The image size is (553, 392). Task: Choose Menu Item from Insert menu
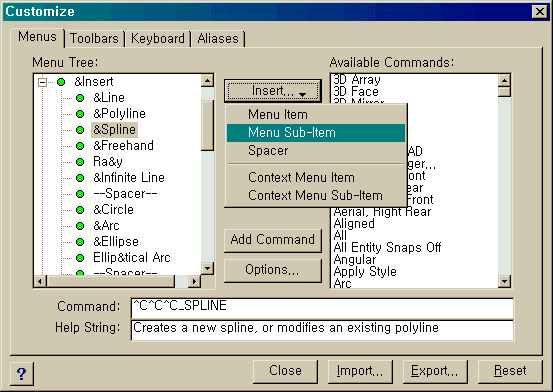coord(316,115)
